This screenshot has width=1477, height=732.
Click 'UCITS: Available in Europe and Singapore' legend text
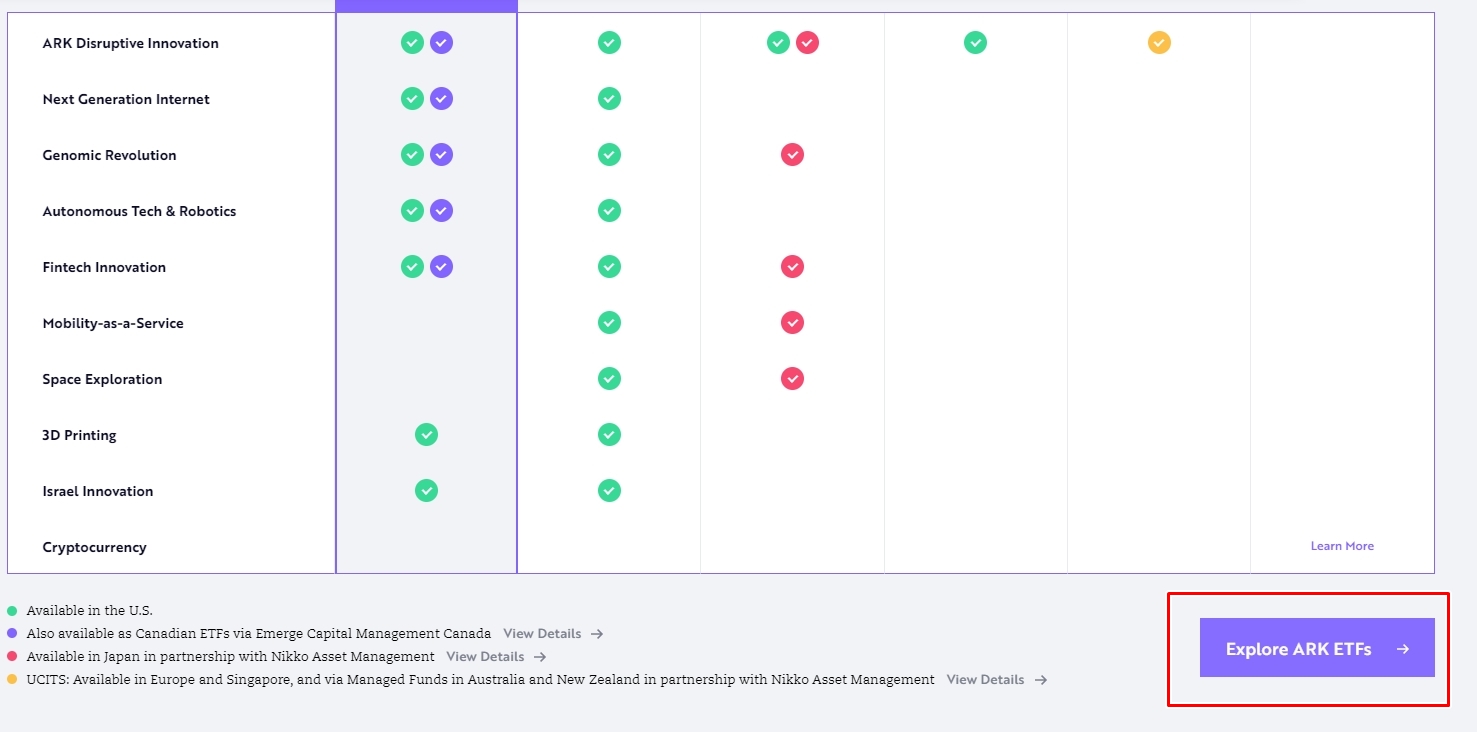[x=481, y=679]
